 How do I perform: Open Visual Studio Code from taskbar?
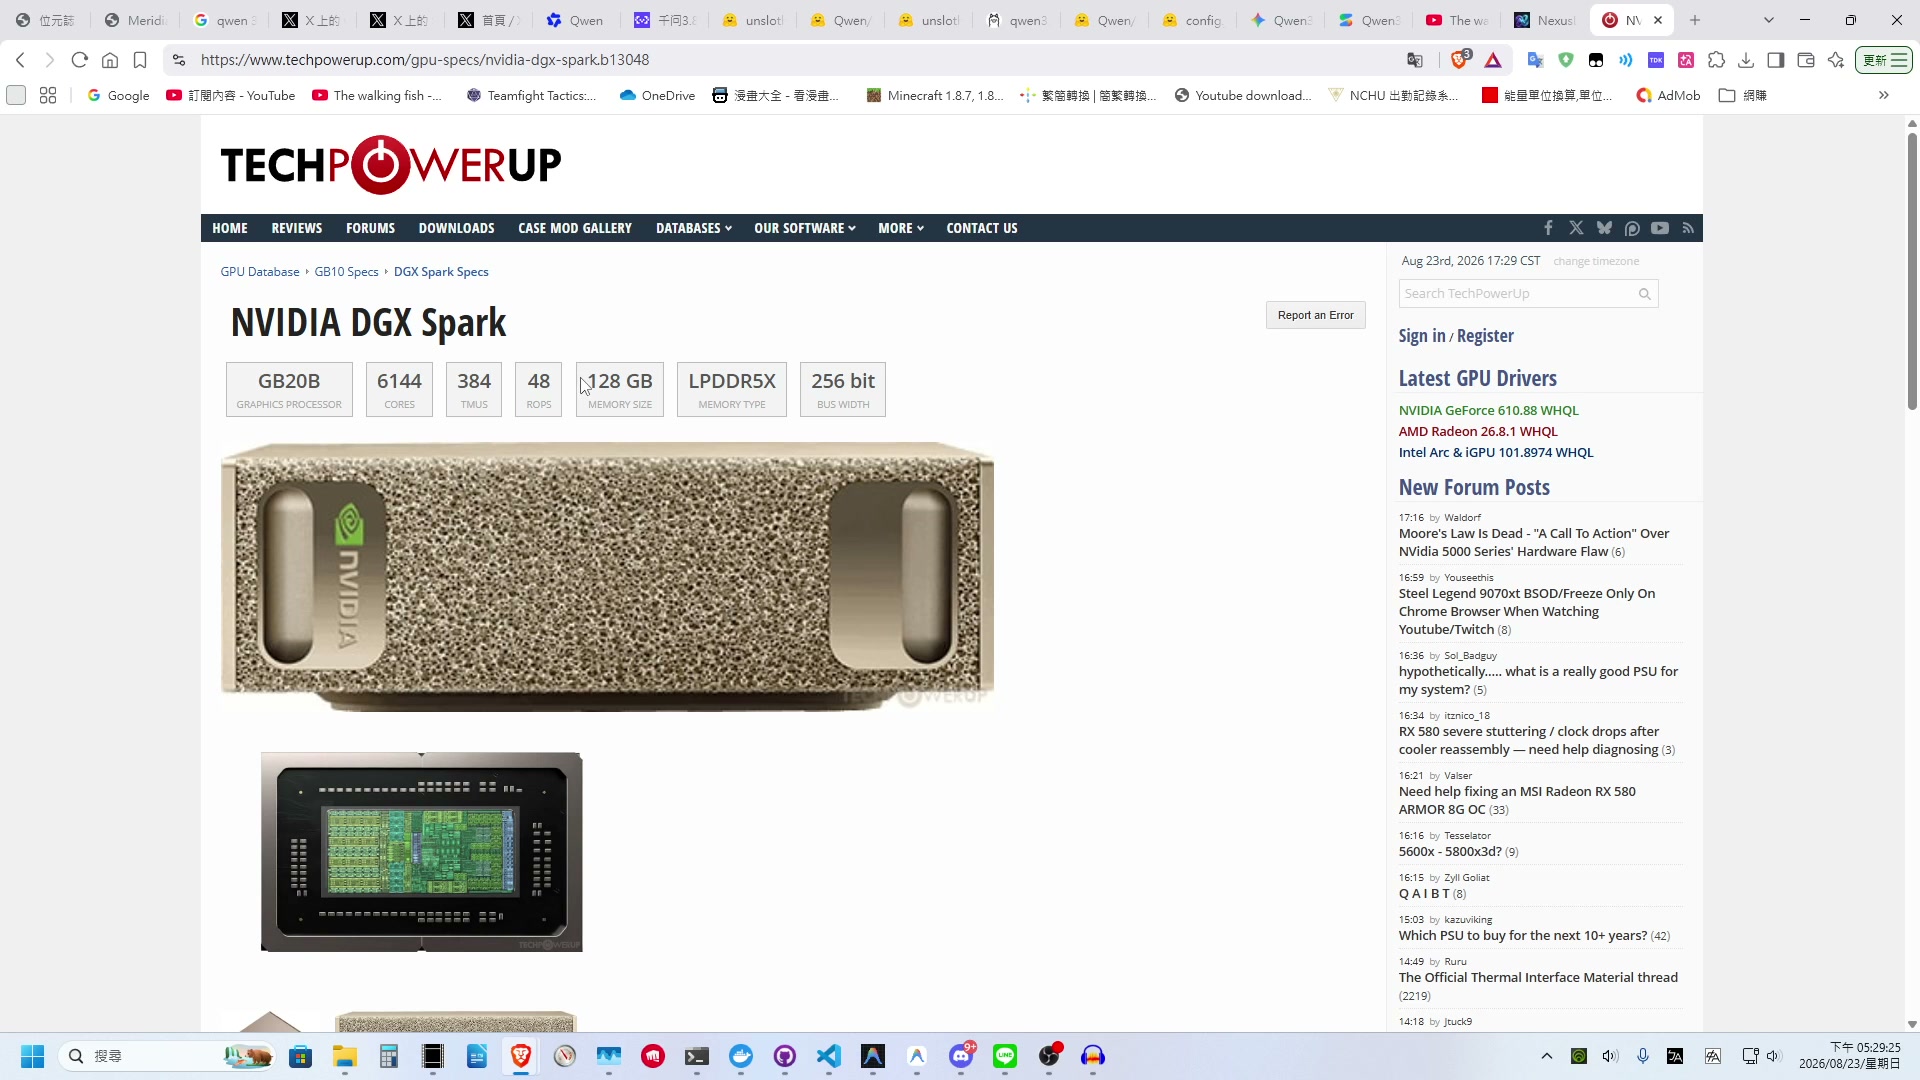[828, 1056]
